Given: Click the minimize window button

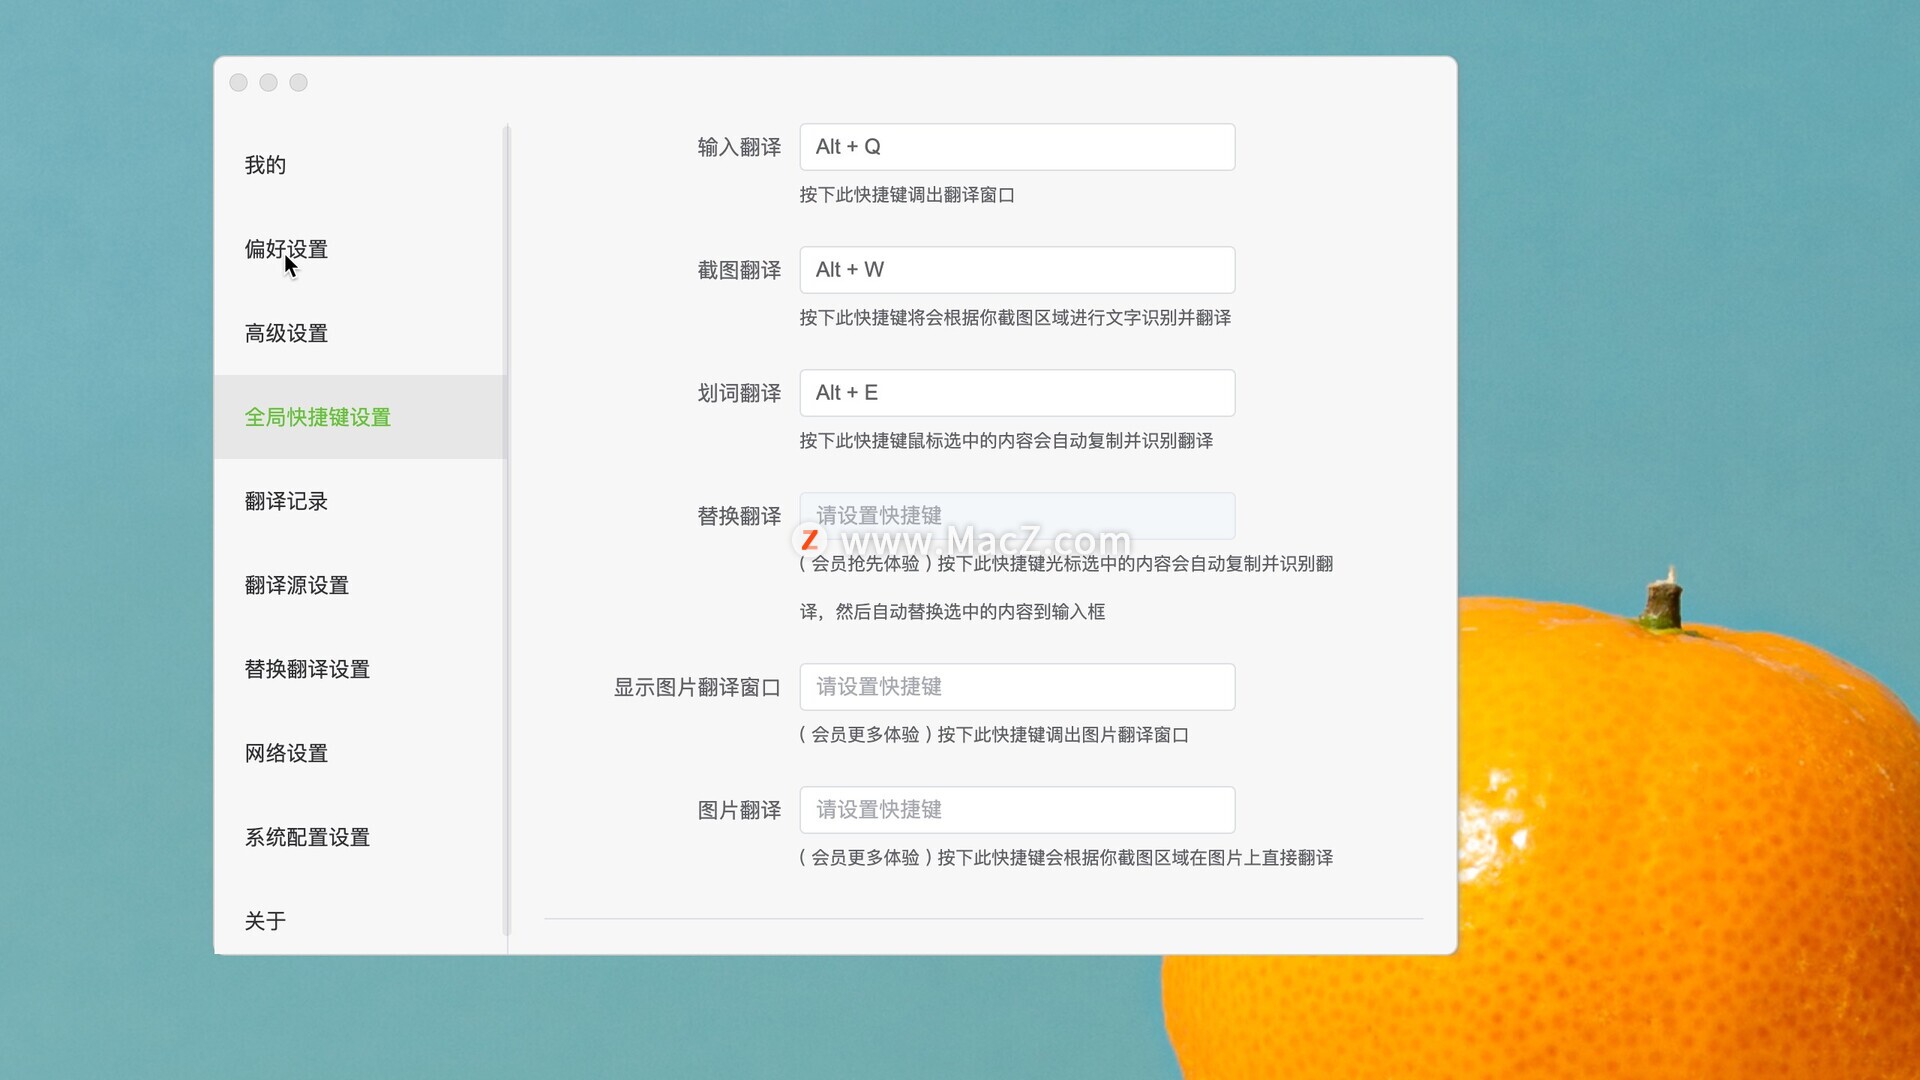Looking at the screenshot, I should click(x=268, y=83).
